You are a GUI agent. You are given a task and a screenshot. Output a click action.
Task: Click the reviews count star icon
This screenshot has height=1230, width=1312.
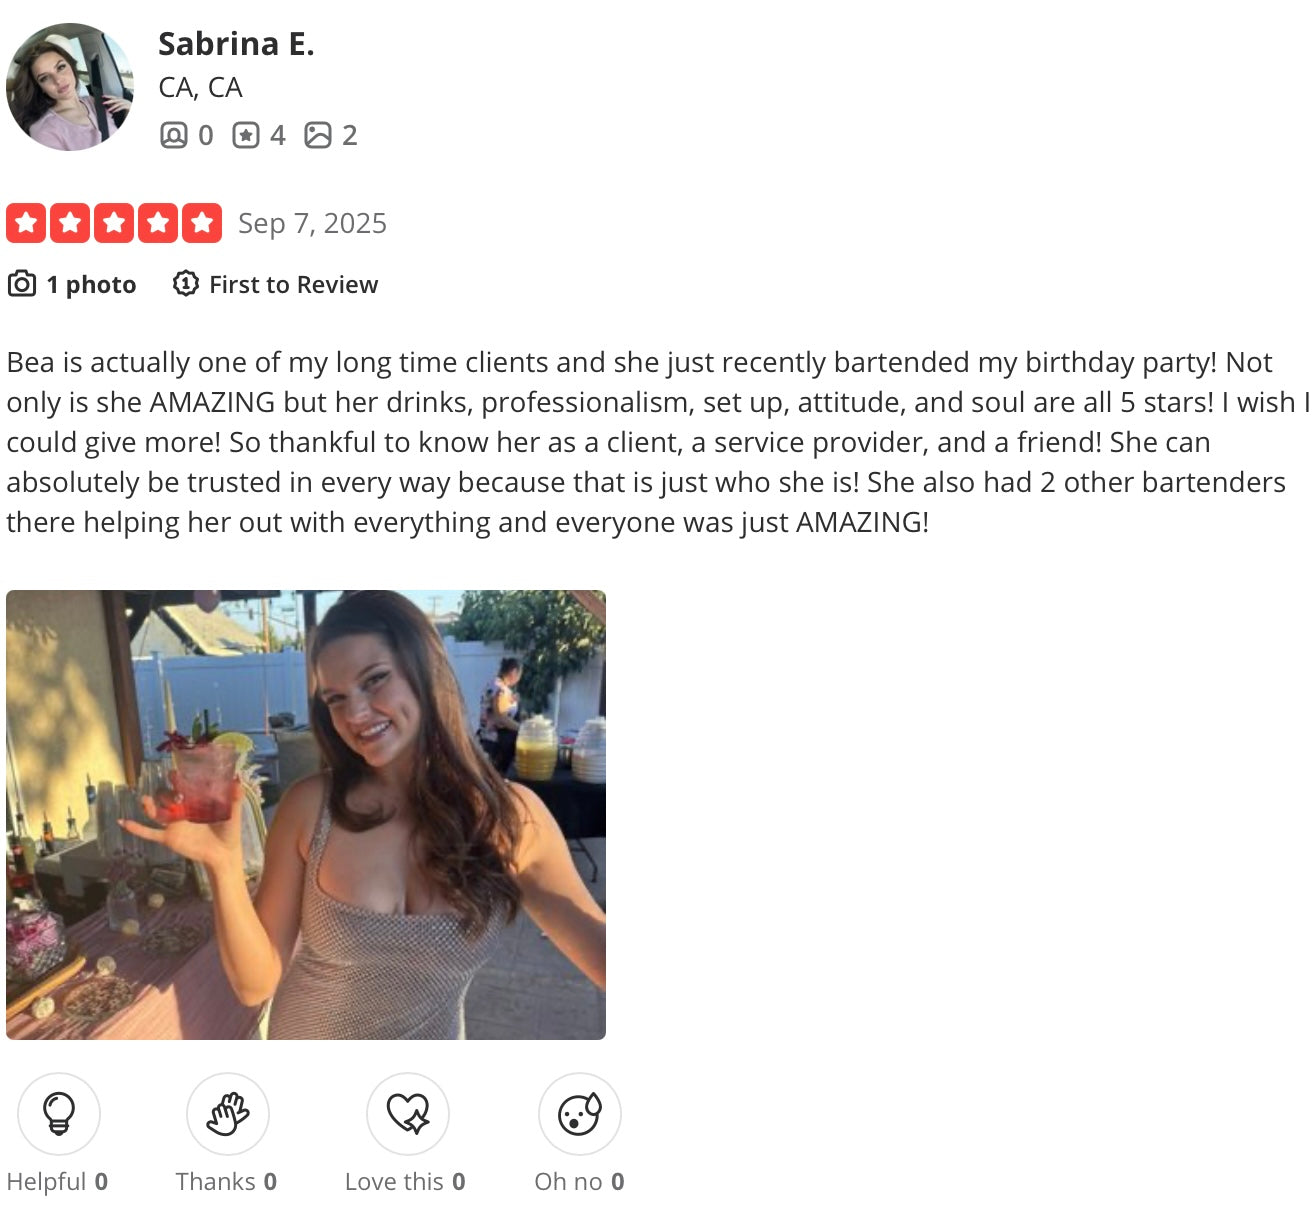coord(246,135)
